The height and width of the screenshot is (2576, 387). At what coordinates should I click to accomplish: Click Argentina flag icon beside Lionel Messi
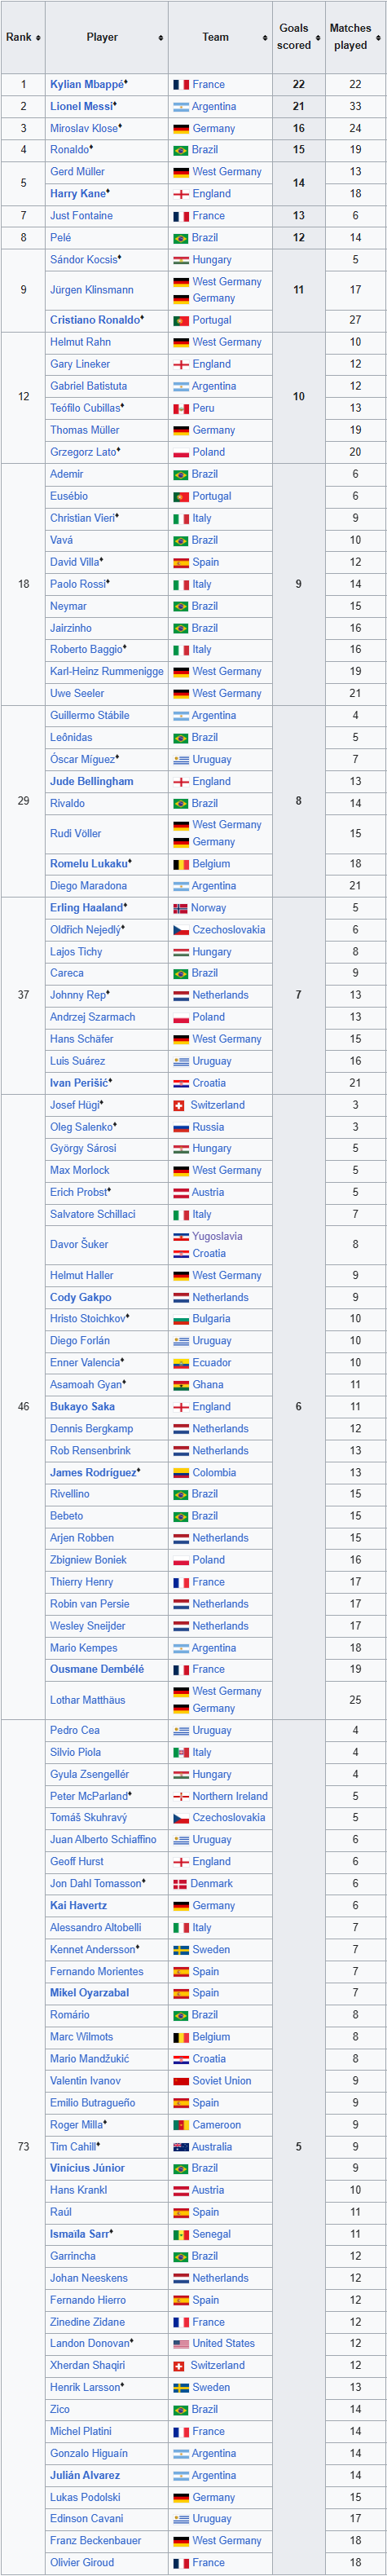tap(181, 107)
